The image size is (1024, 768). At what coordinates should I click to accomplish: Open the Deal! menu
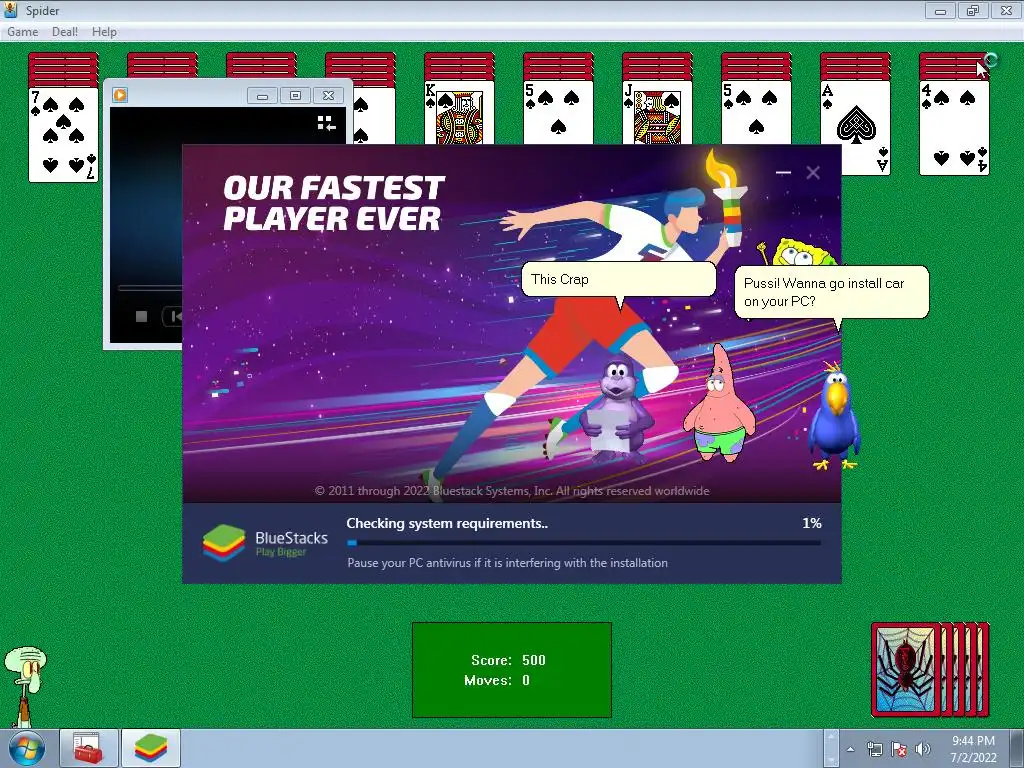click(x=65, y=31)
